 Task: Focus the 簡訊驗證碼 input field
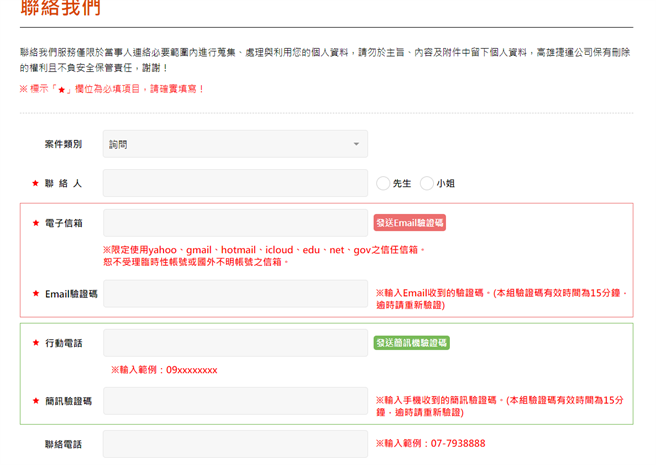235,401
